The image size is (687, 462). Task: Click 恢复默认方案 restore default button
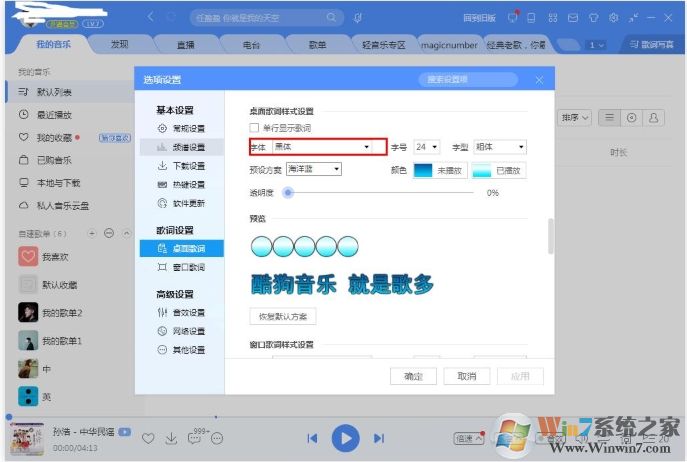pyautogui.click(x=283, y=316)
